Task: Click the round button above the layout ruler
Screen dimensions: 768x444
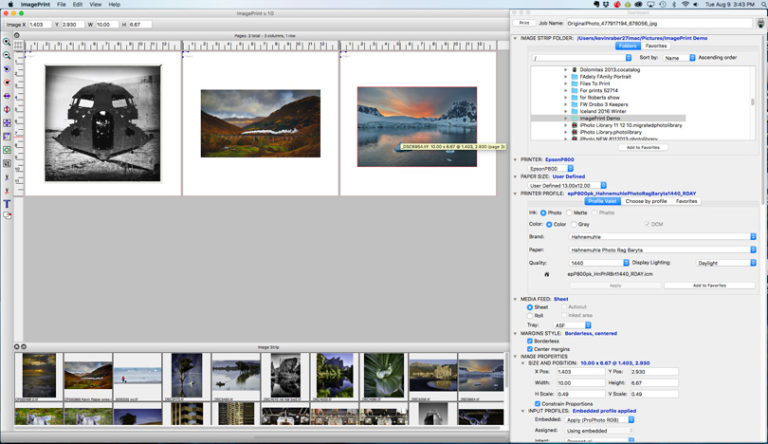Action: 17,35
